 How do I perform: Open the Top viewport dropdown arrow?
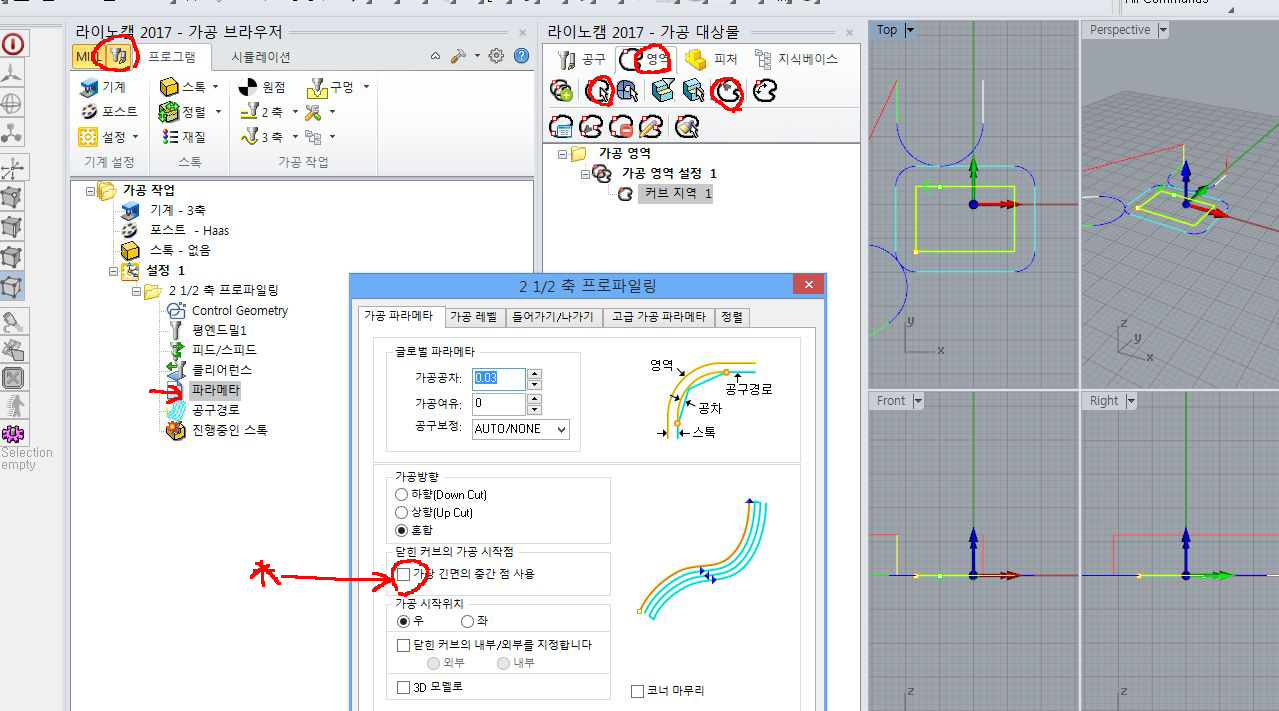[910, 30]
